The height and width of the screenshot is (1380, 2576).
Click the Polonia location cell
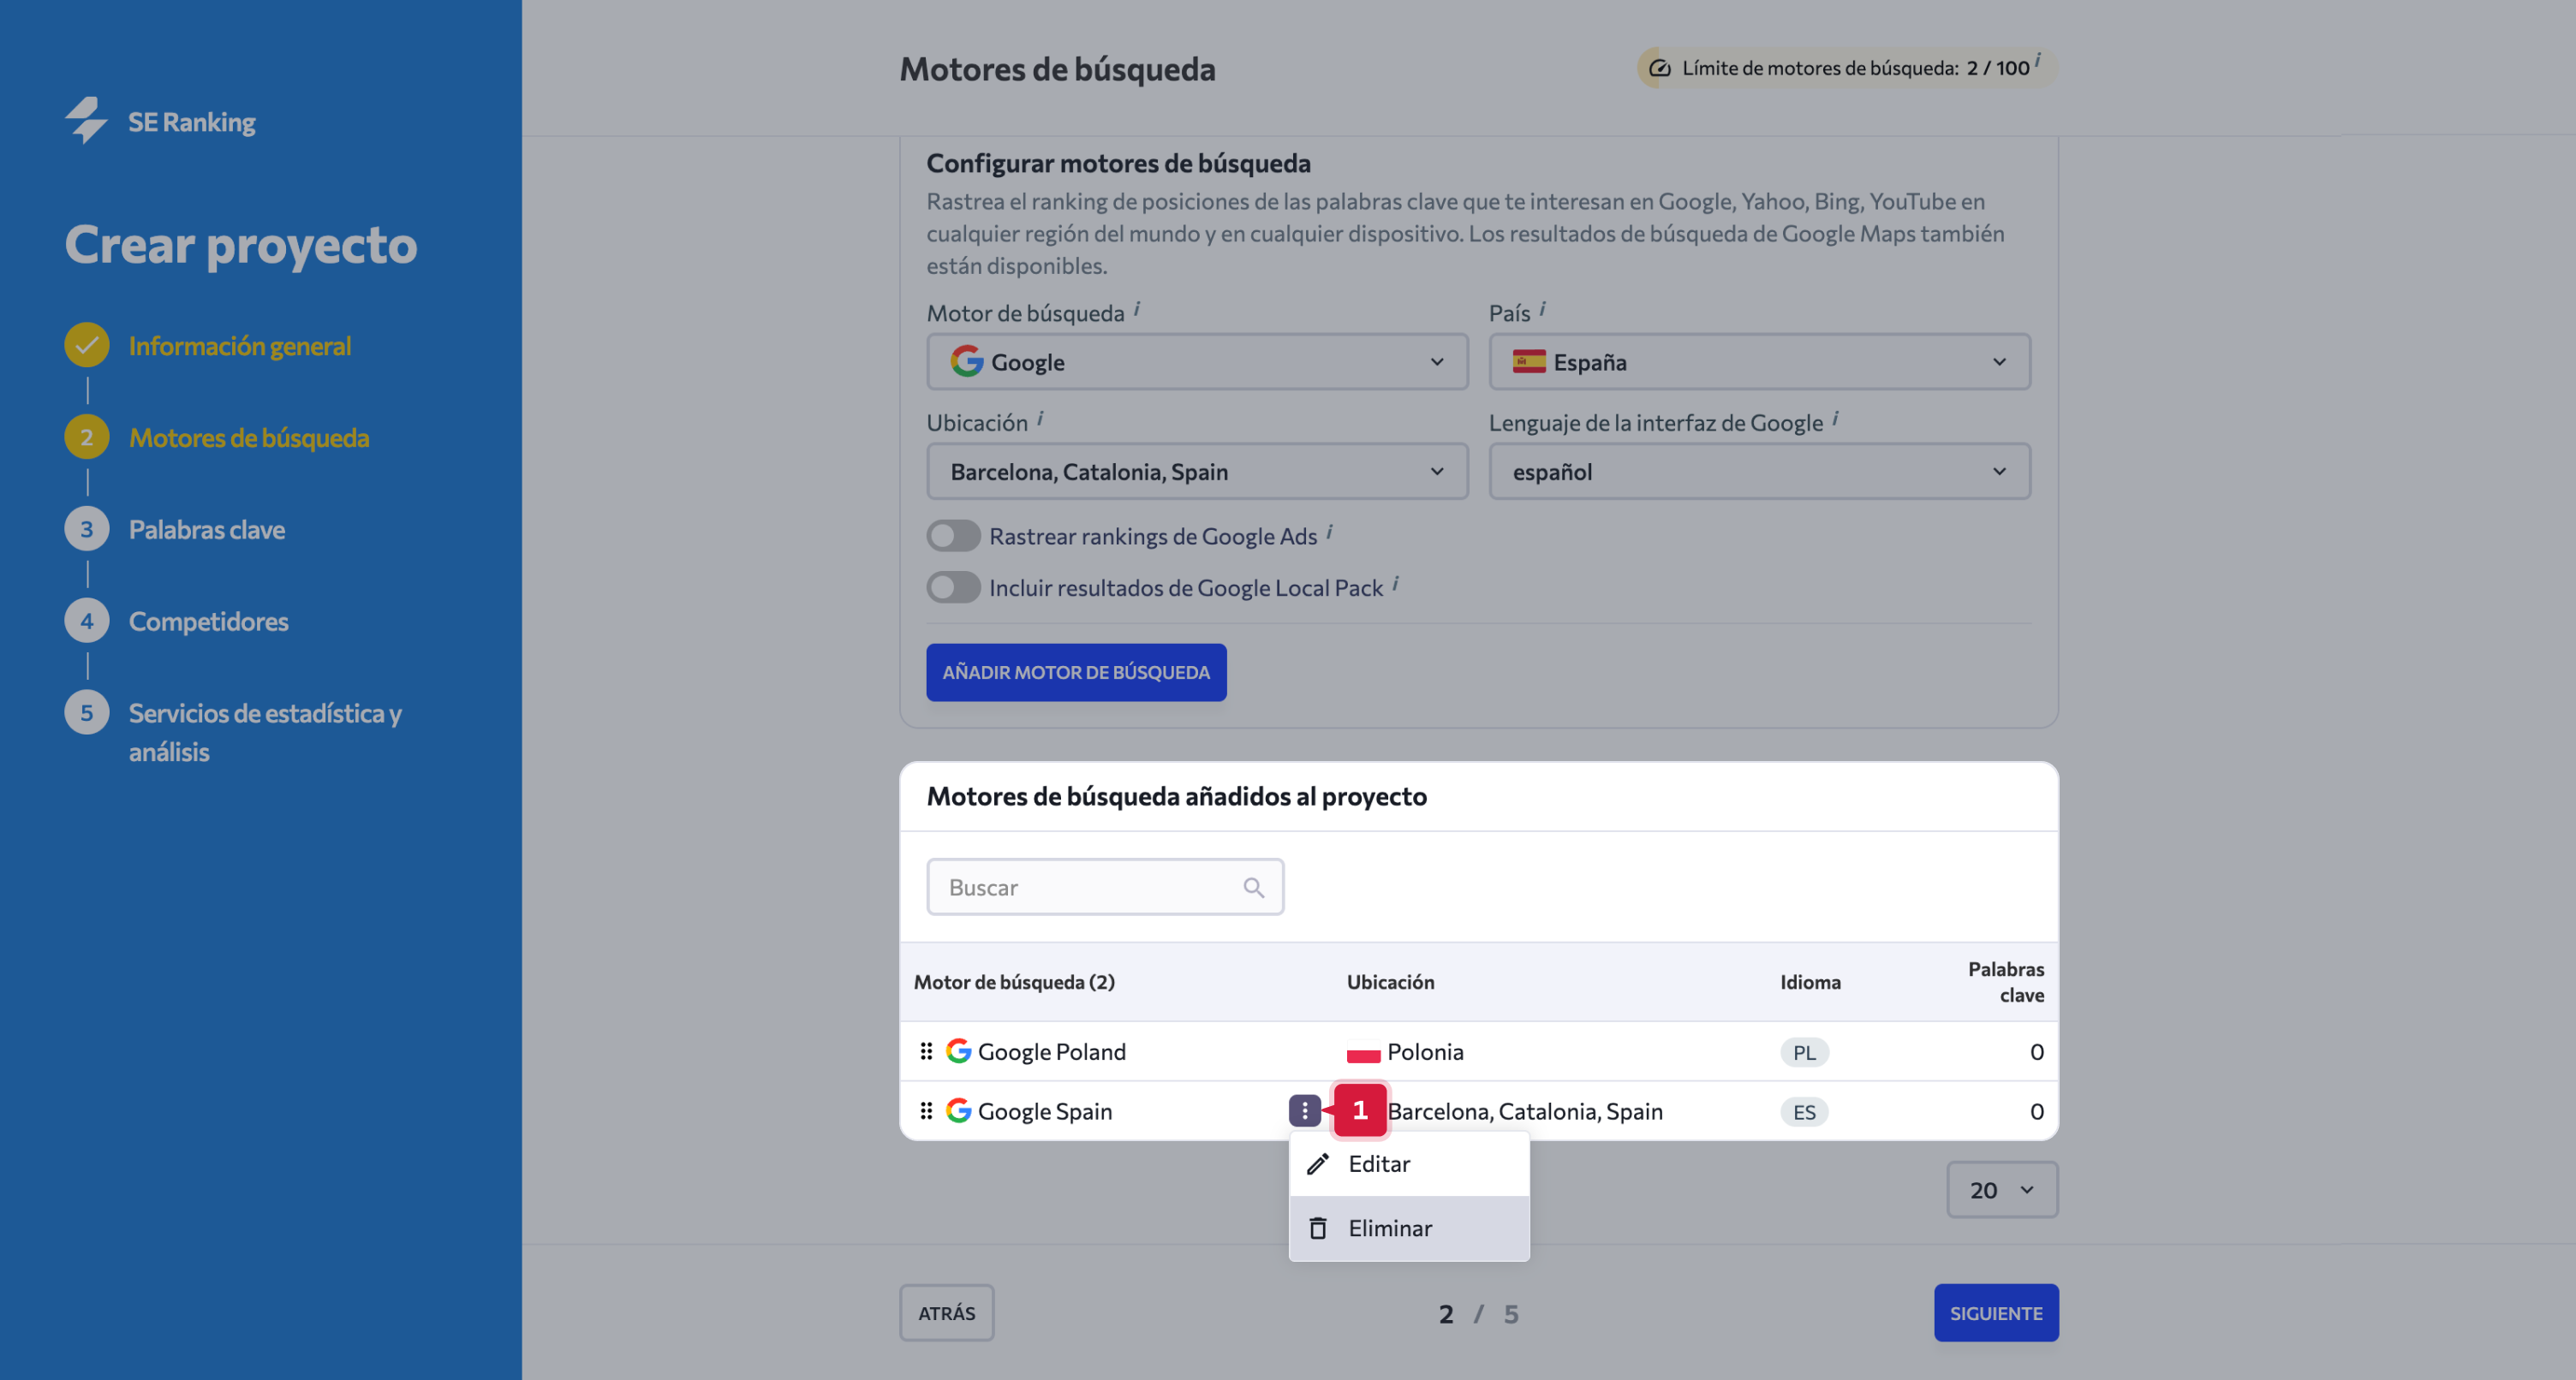tap(1425, 1051)
